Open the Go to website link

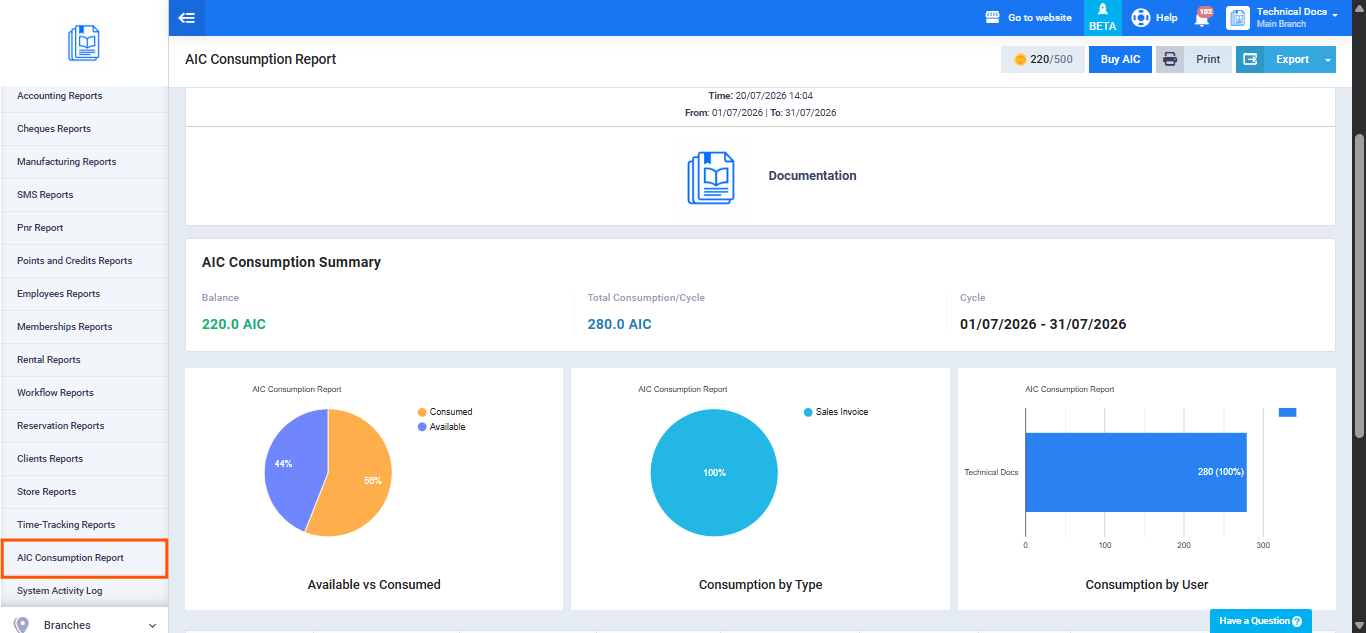[x=1028, y=17]
